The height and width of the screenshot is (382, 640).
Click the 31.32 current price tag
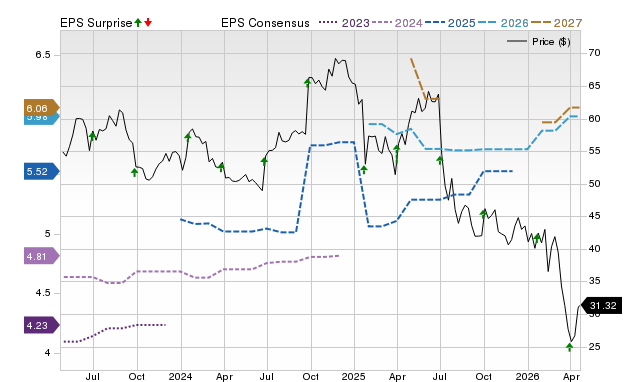click(601, 306)
